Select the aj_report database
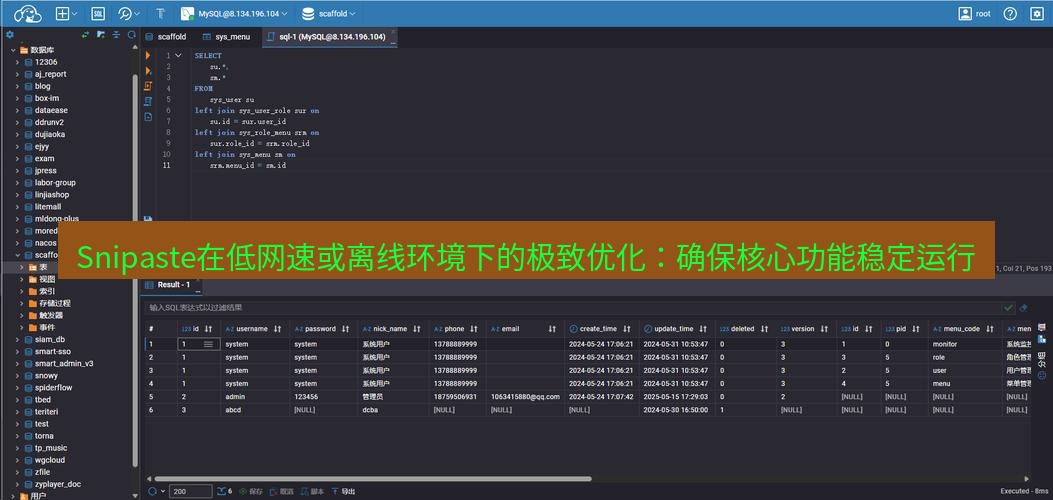Image resolution: width=1053 pixels, height=500 pixels. tap(50, 74)
